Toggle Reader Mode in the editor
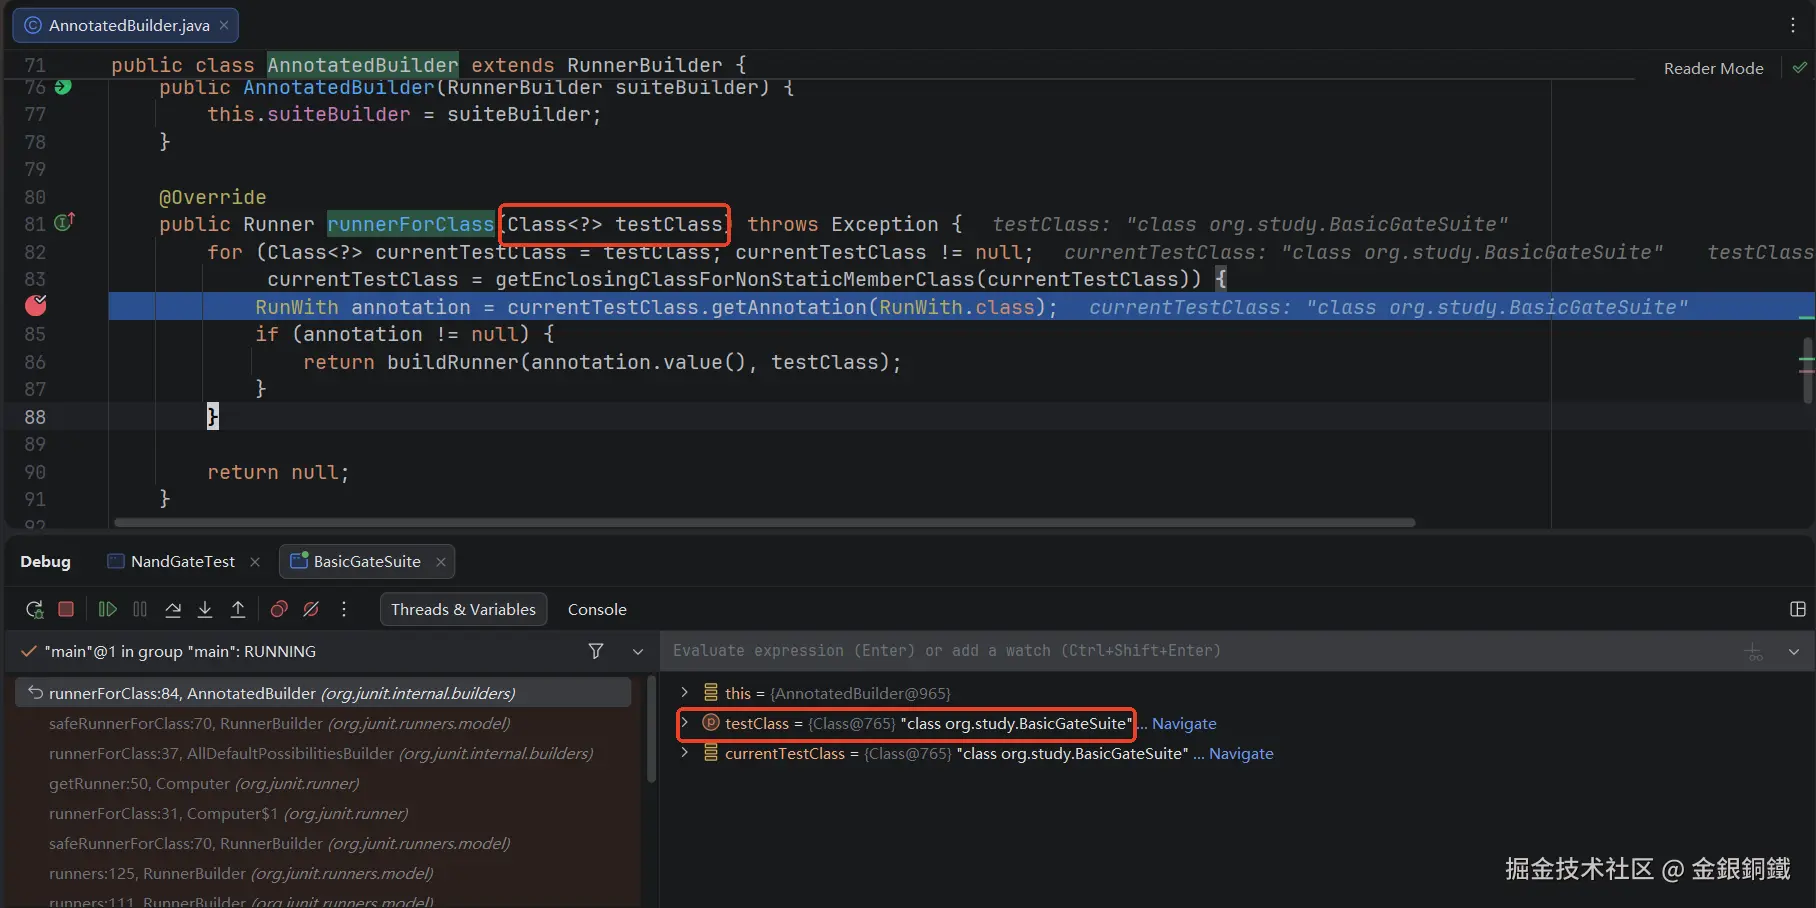This screenshot has width=1816, height=908. click(1713, 68)
